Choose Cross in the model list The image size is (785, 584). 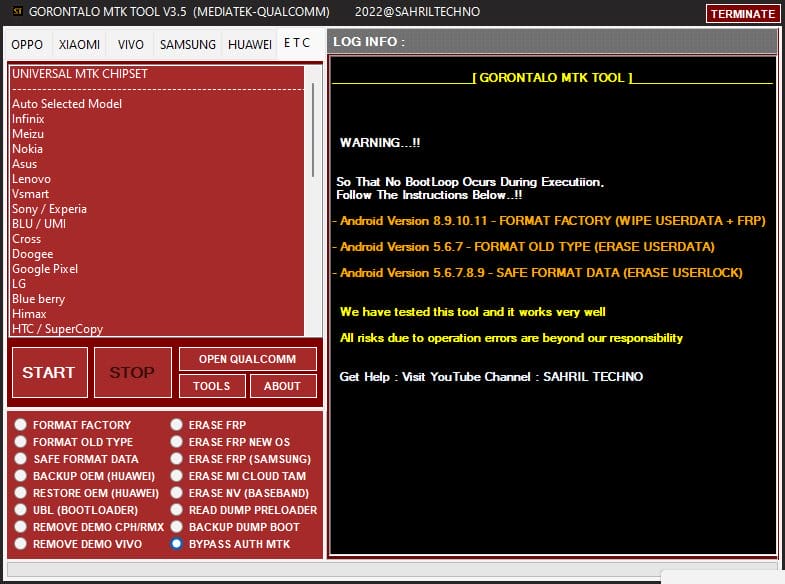click(157, 239)
